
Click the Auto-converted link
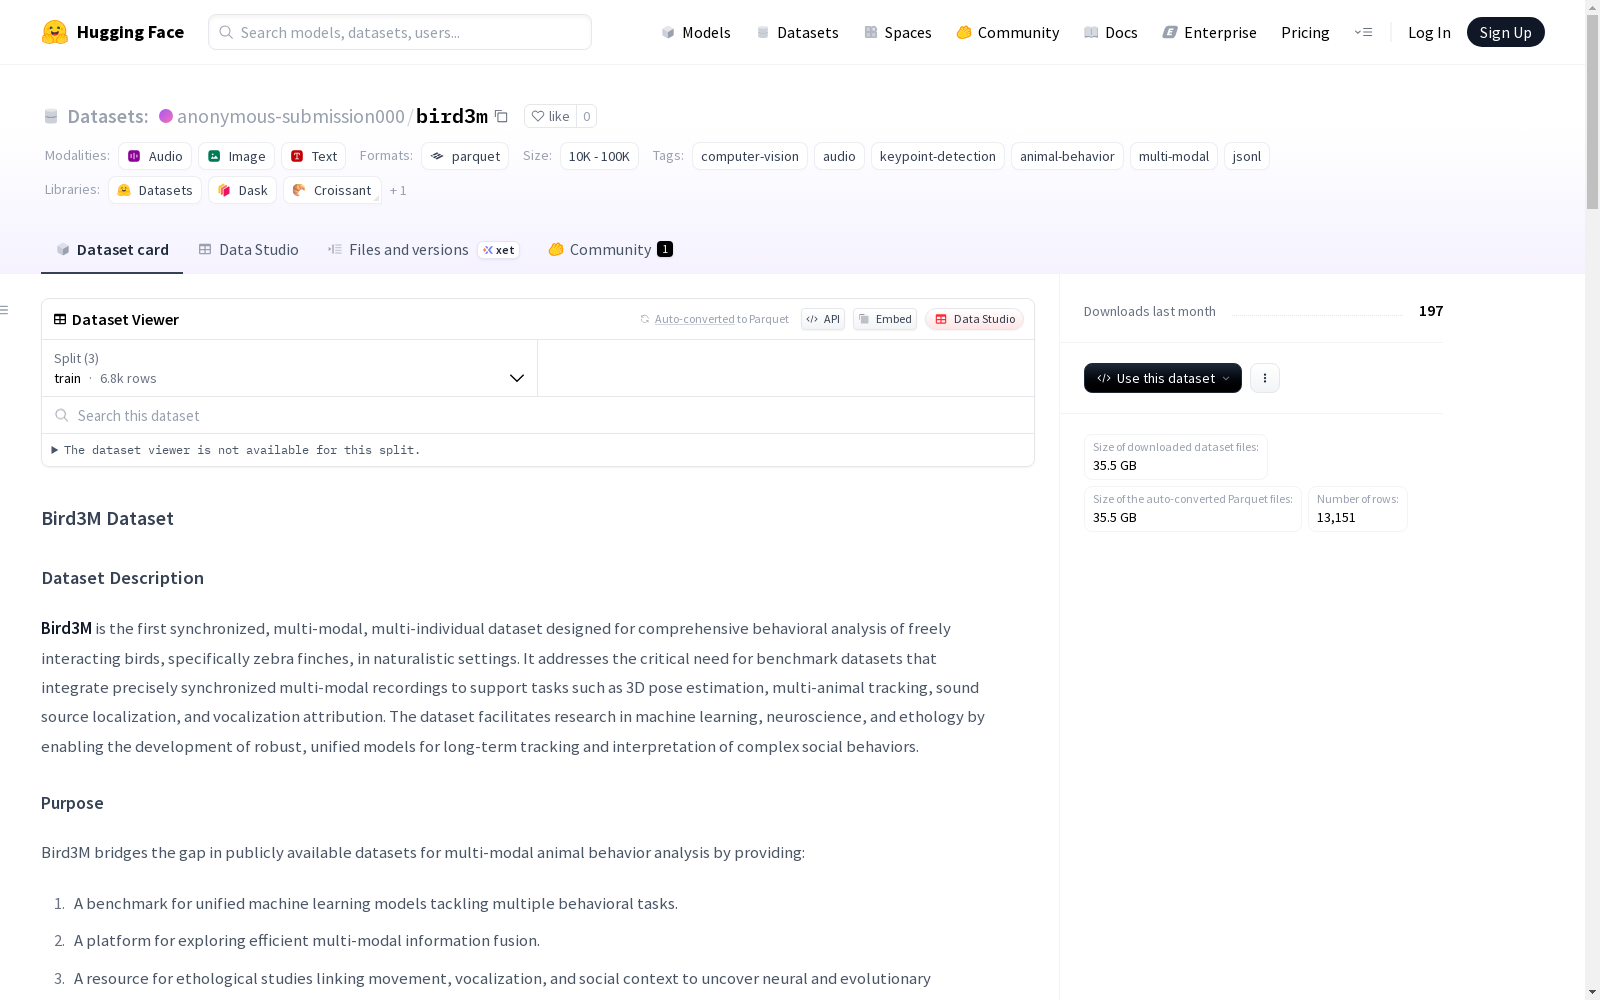695,319
